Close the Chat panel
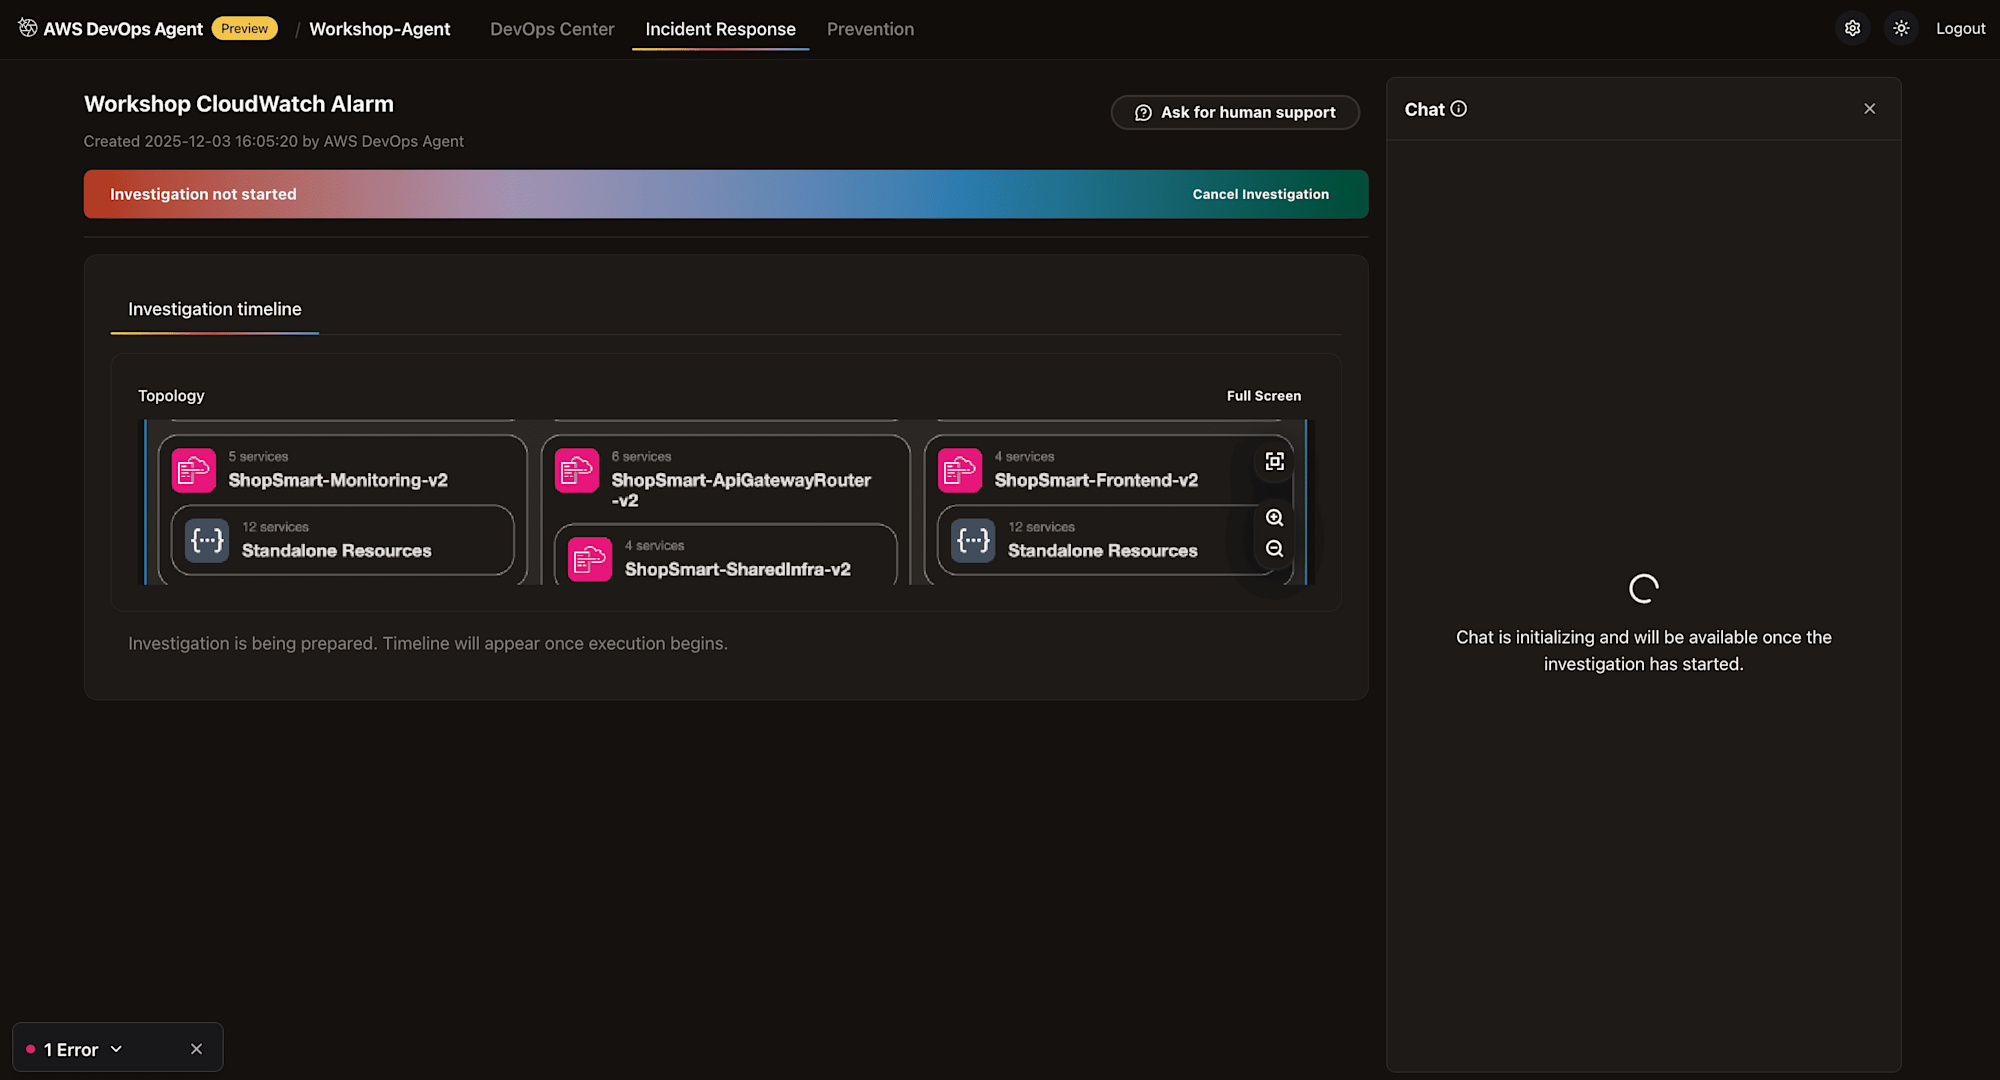This screenshot has width=2000, height=1080. click(1869, 109)
